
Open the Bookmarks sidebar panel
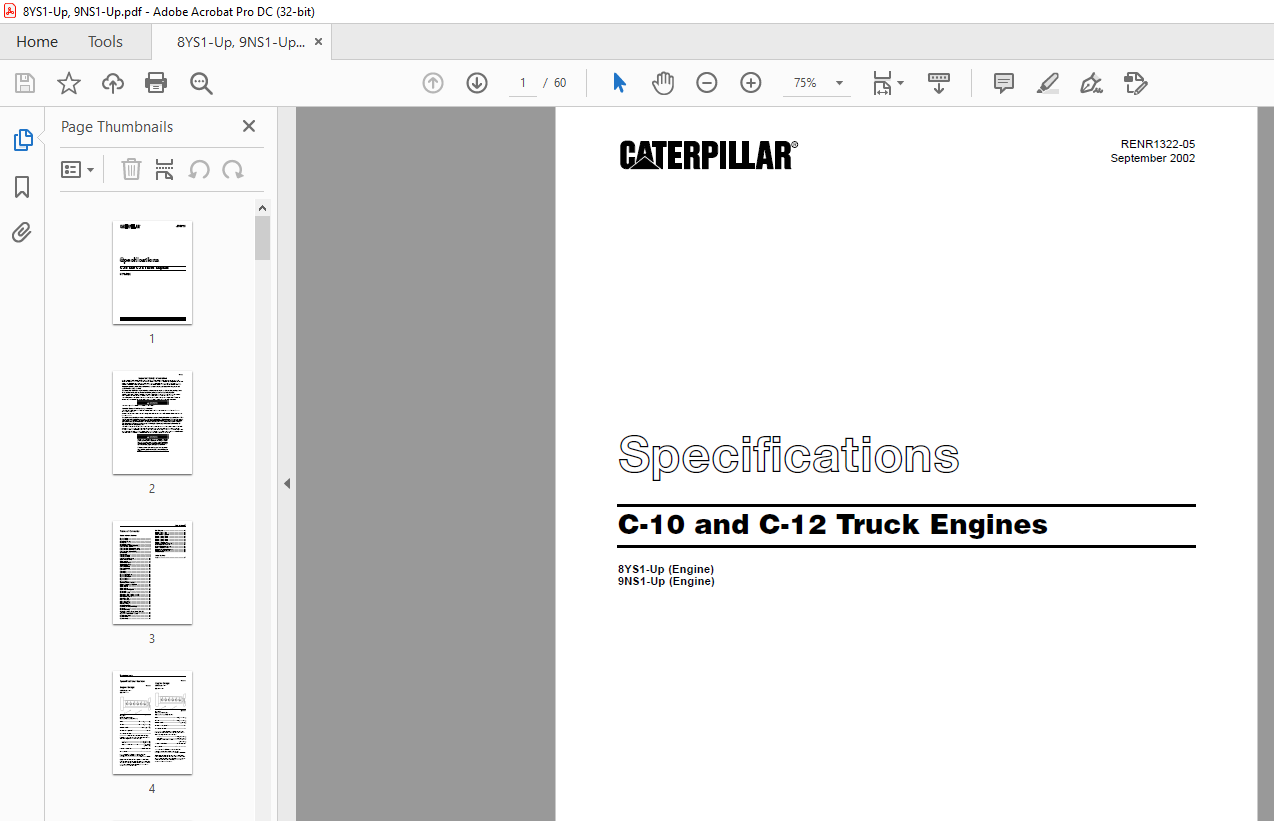tap(22, 187)
